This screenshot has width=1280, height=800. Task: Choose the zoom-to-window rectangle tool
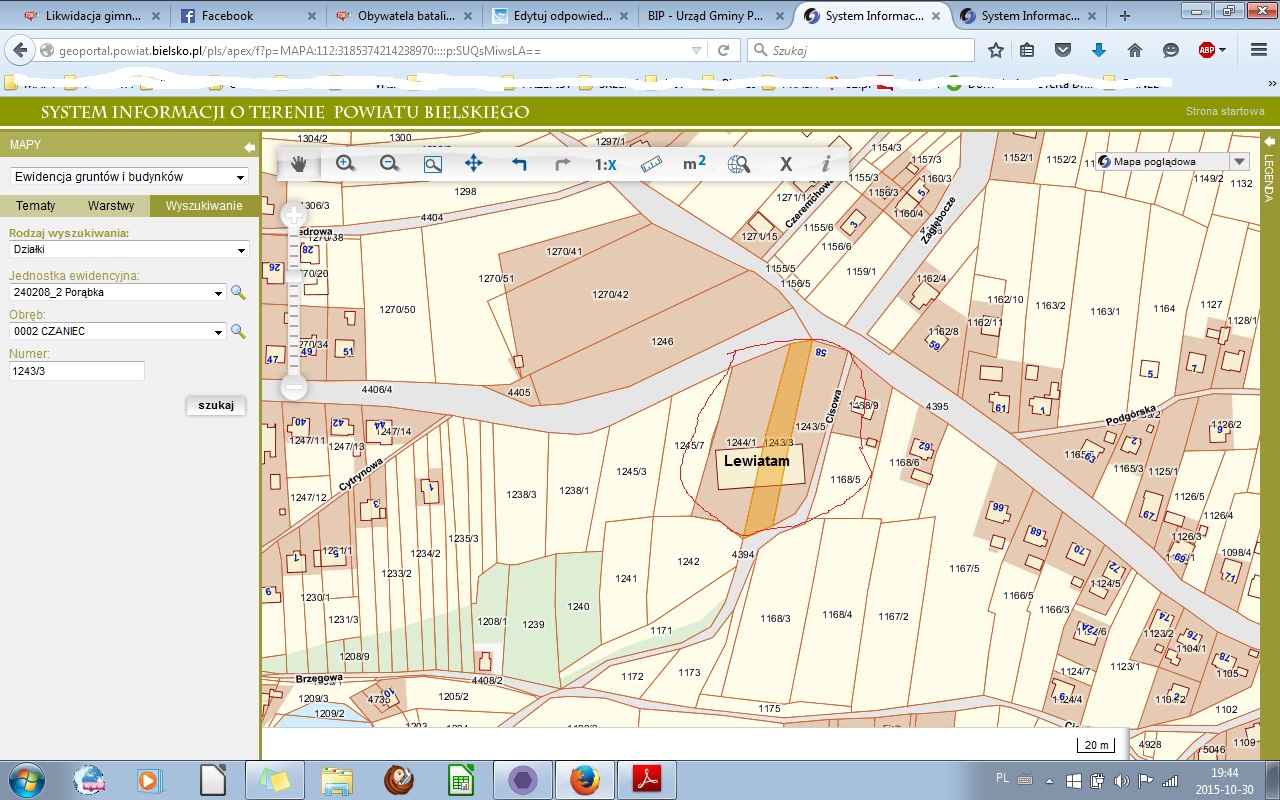coord(433,165)
